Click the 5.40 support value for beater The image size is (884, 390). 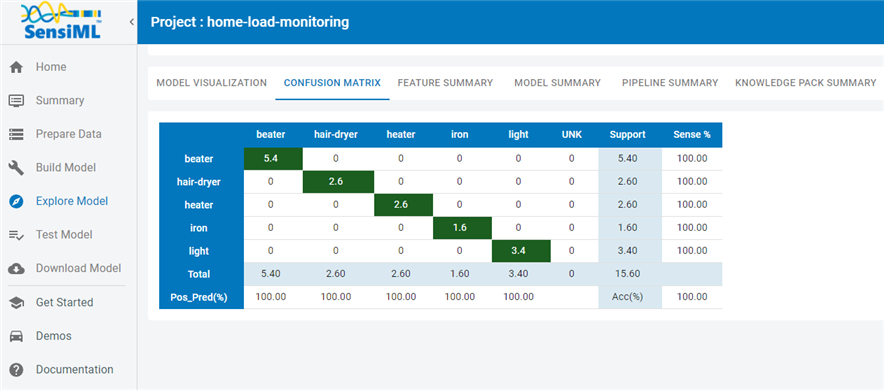(x=627, y=158)
